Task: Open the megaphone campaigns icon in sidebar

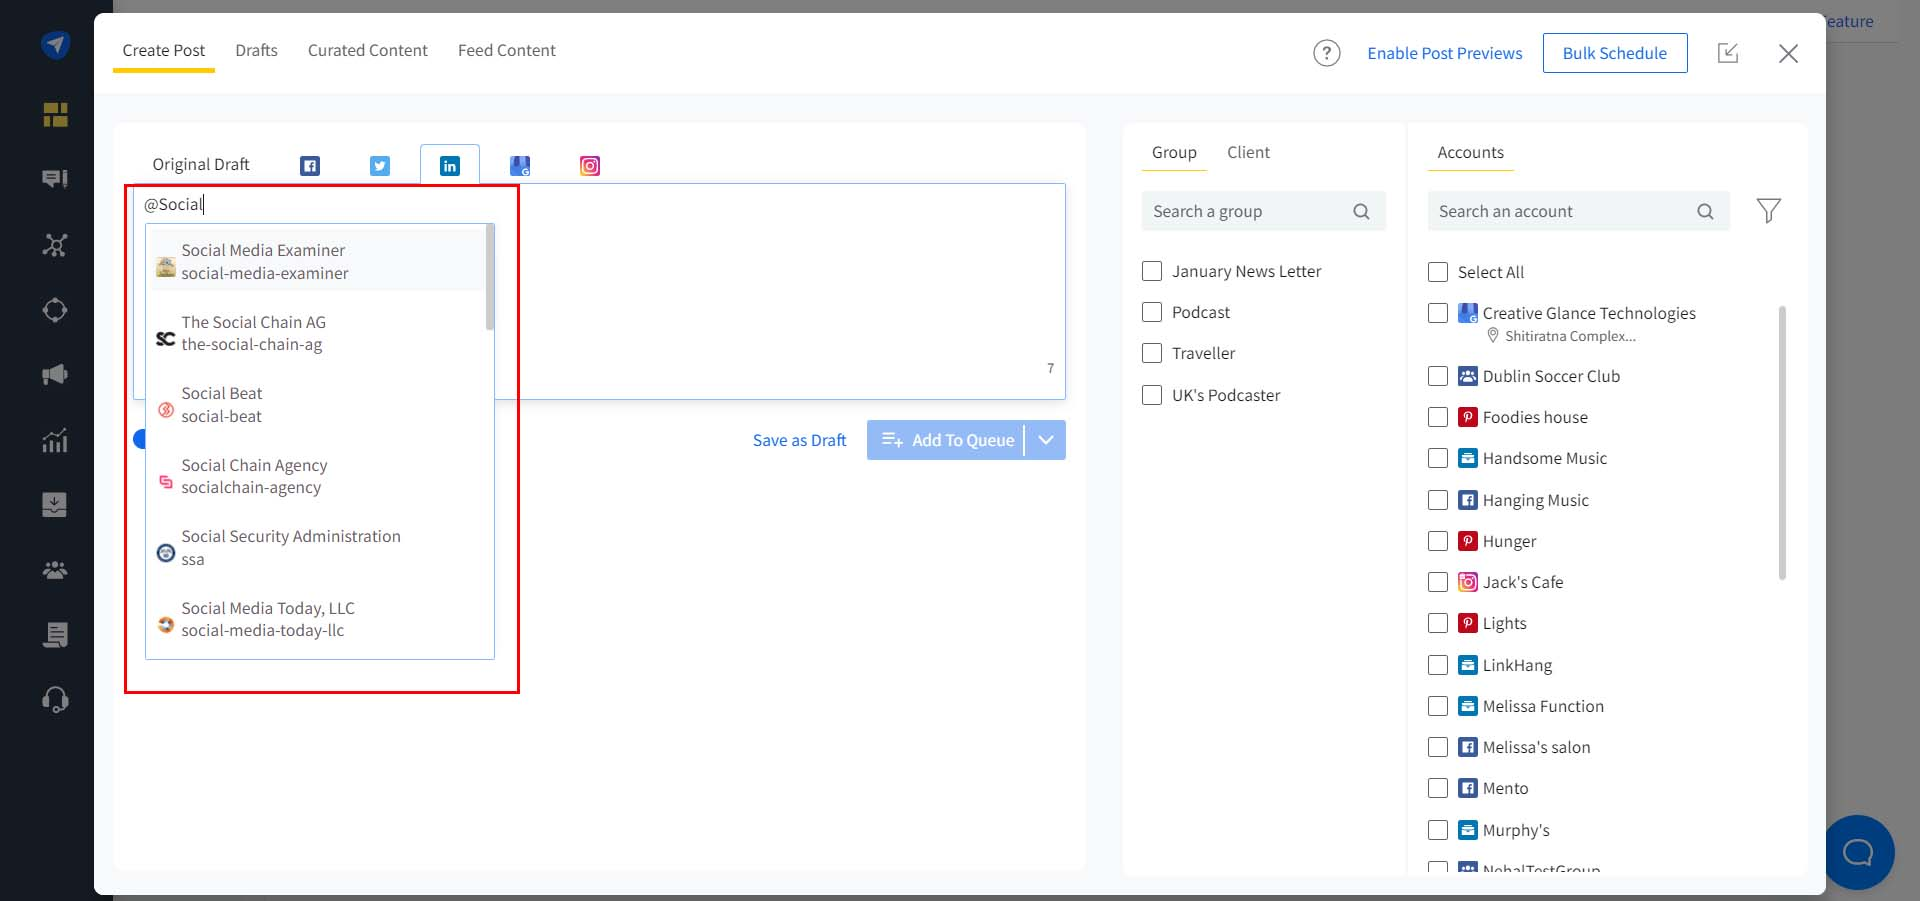Action: tap(55, 375)
